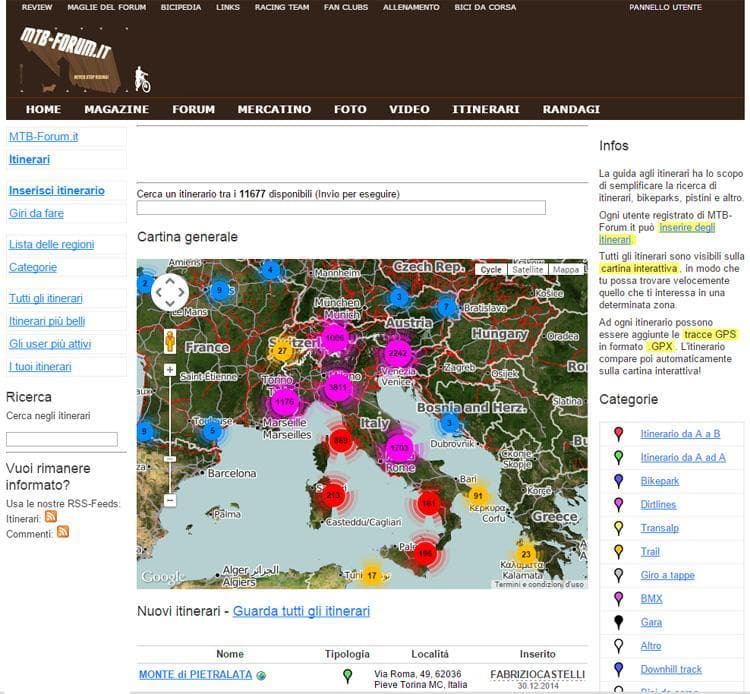Open the yellow 17 cluster near Tunis

(372, 575)
